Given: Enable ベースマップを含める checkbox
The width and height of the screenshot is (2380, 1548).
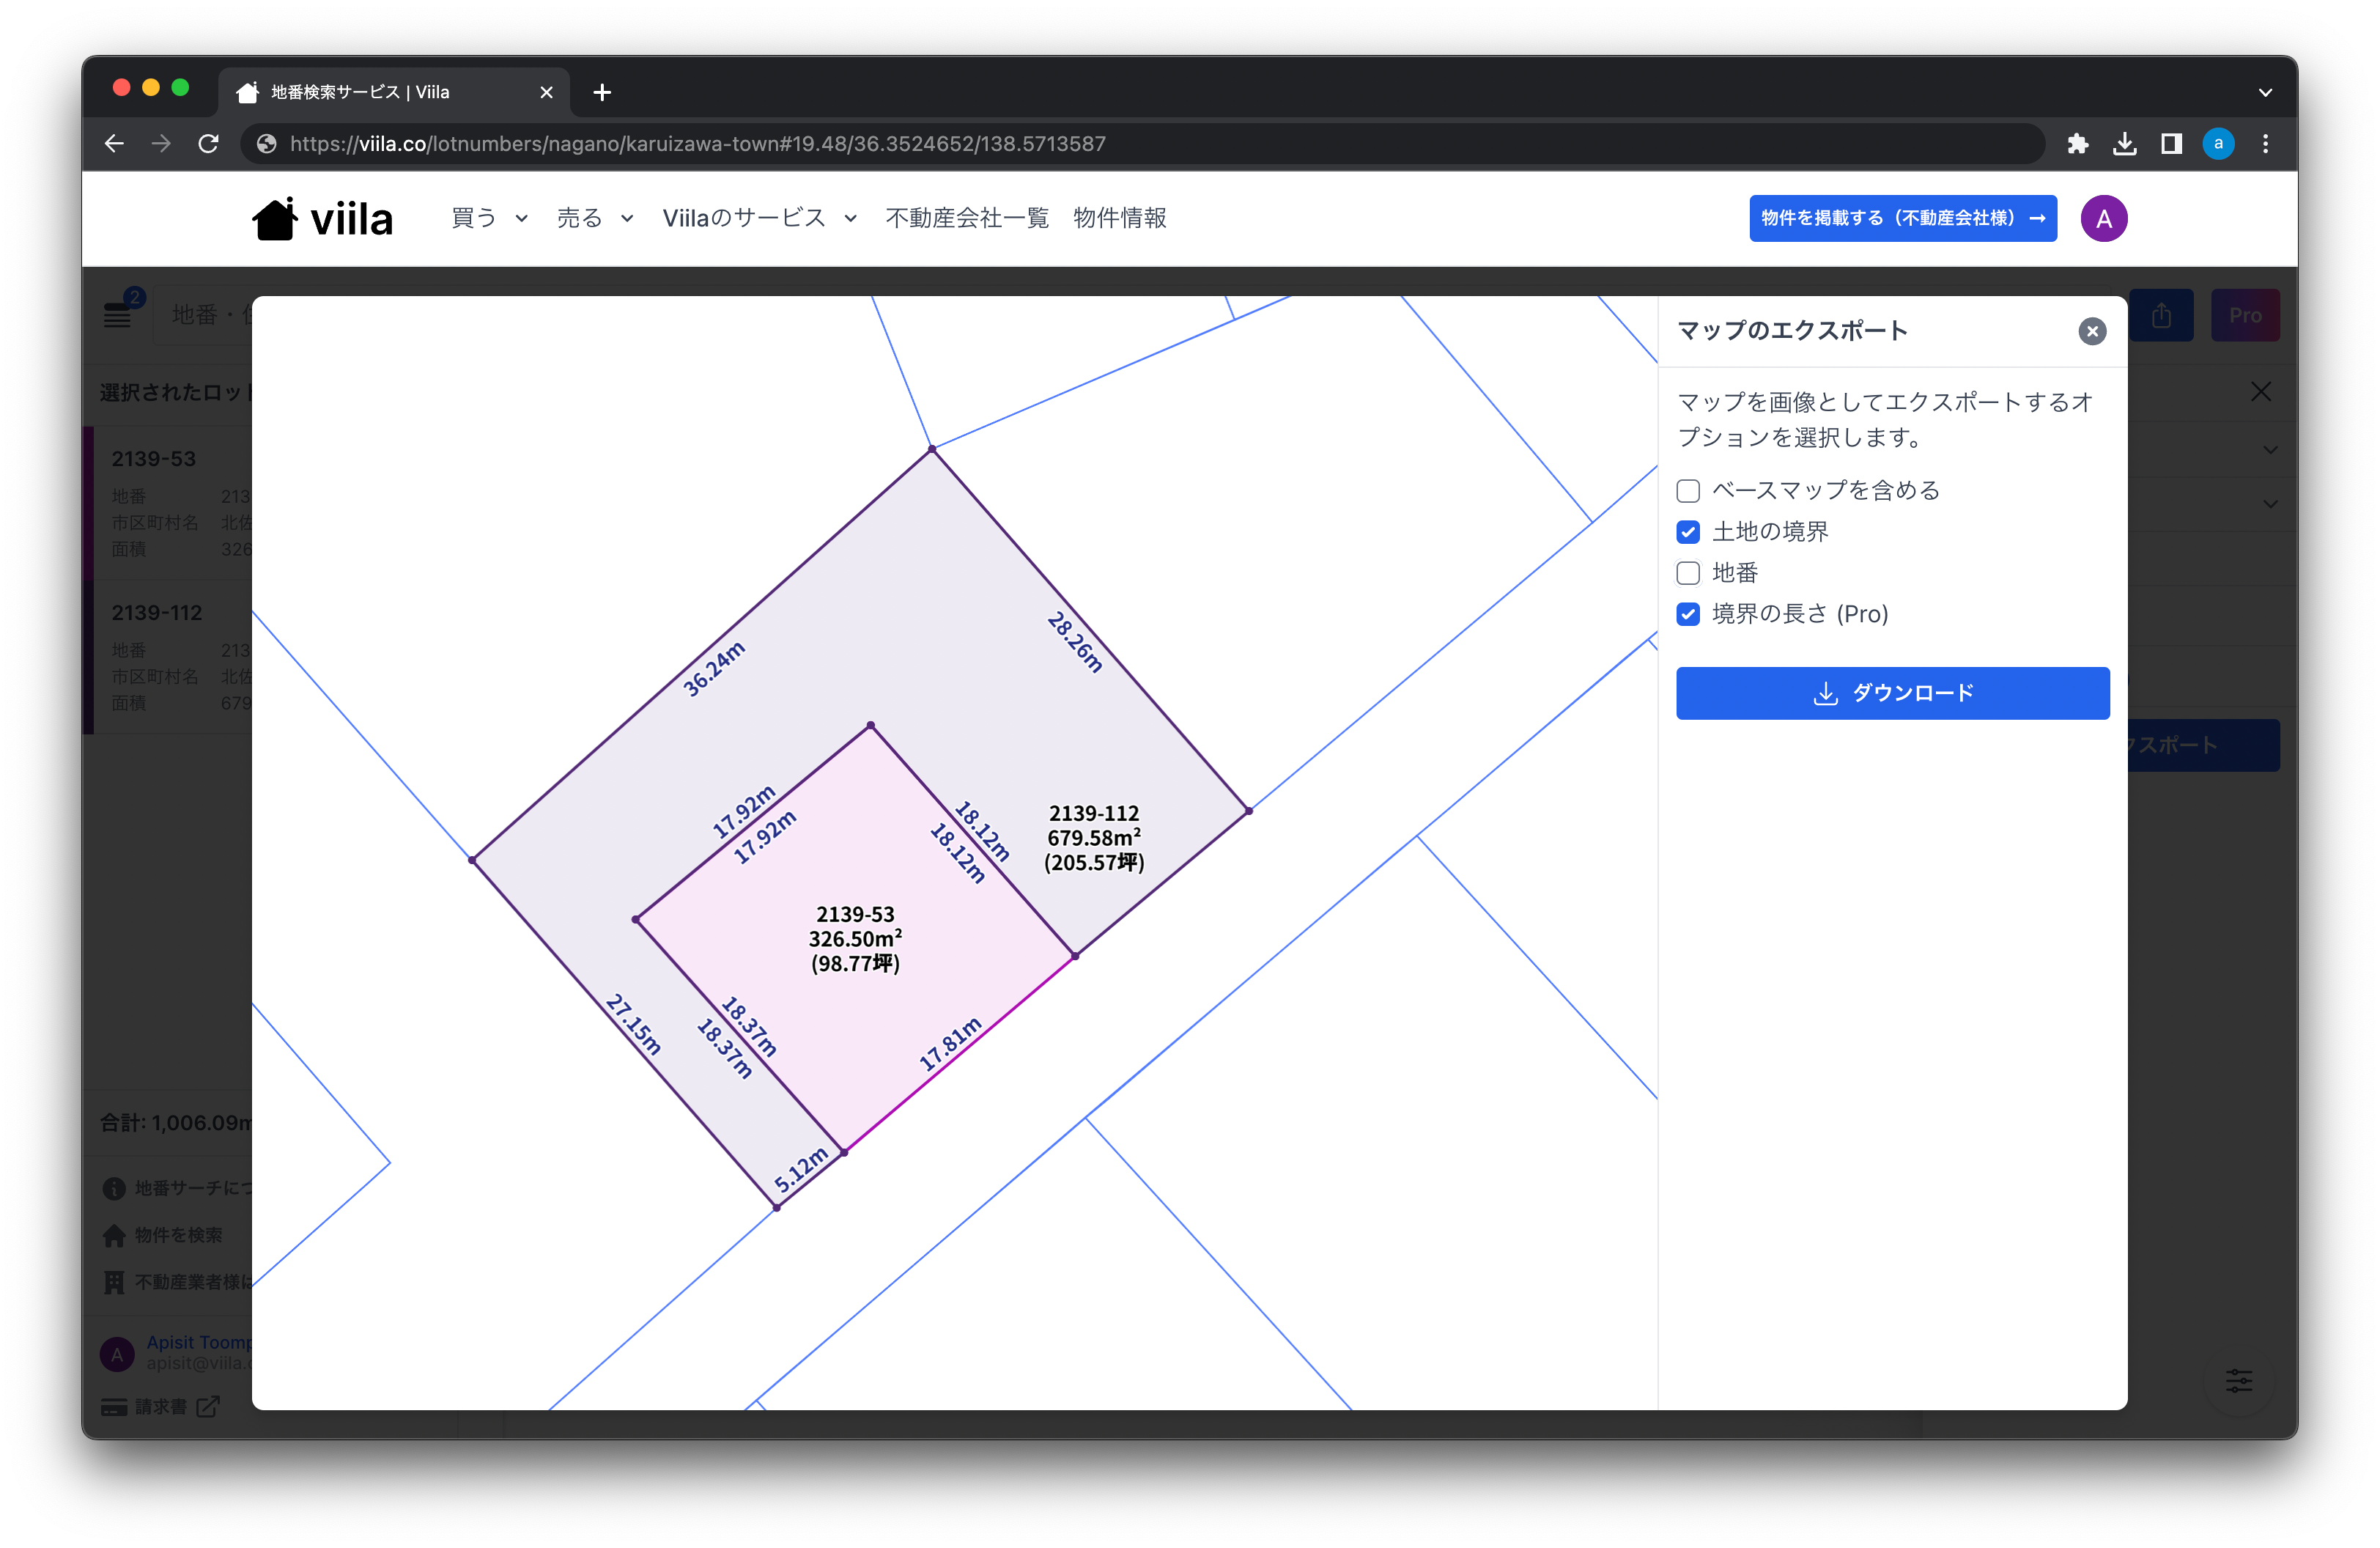Looking at the screenshot, I should tap(1688, 491).
